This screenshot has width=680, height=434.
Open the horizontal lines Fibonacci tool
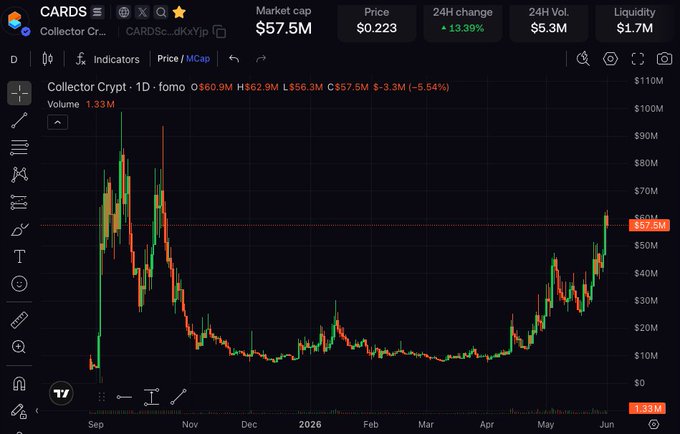19,147
